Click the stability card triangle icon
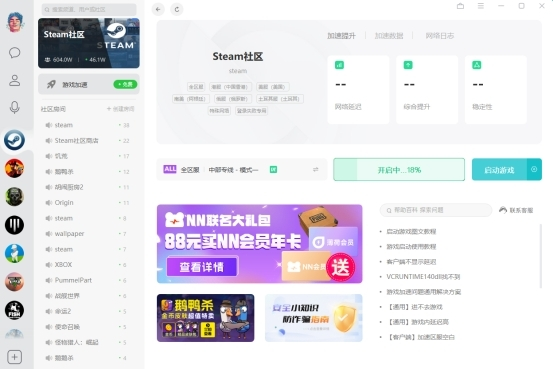 (x=477, y=65)
